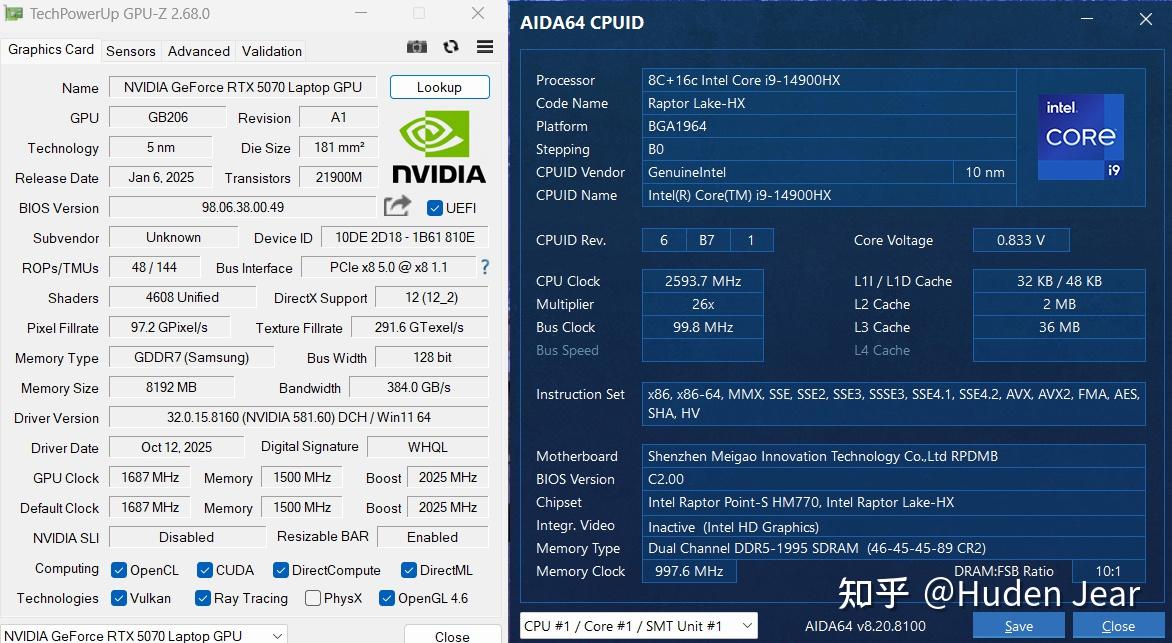Viewport: 1172px width, 643px height.
Task: Click the GB206 GPU value
Action: pos(168,117)
